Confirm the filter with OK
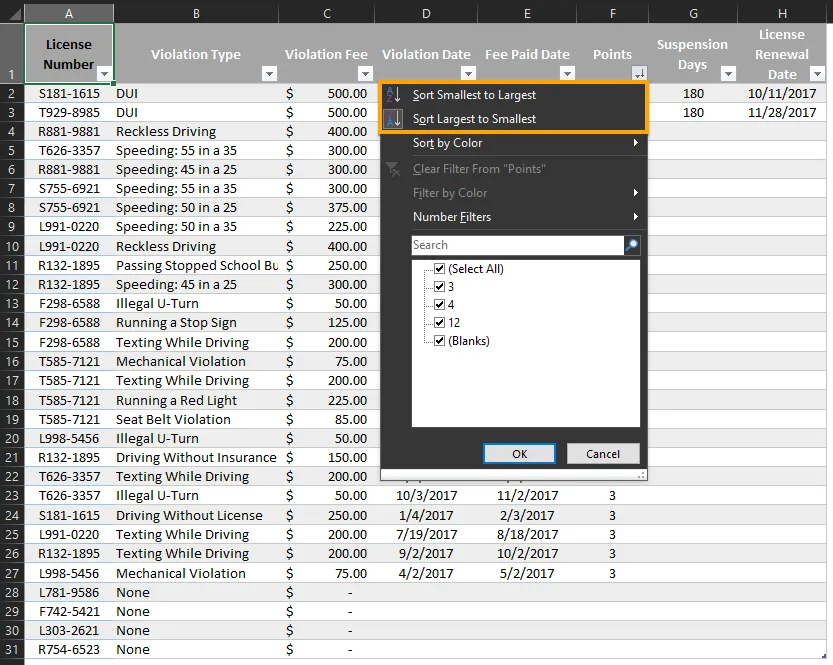Screen dimensions: 833x665 [x=519, y=454]
